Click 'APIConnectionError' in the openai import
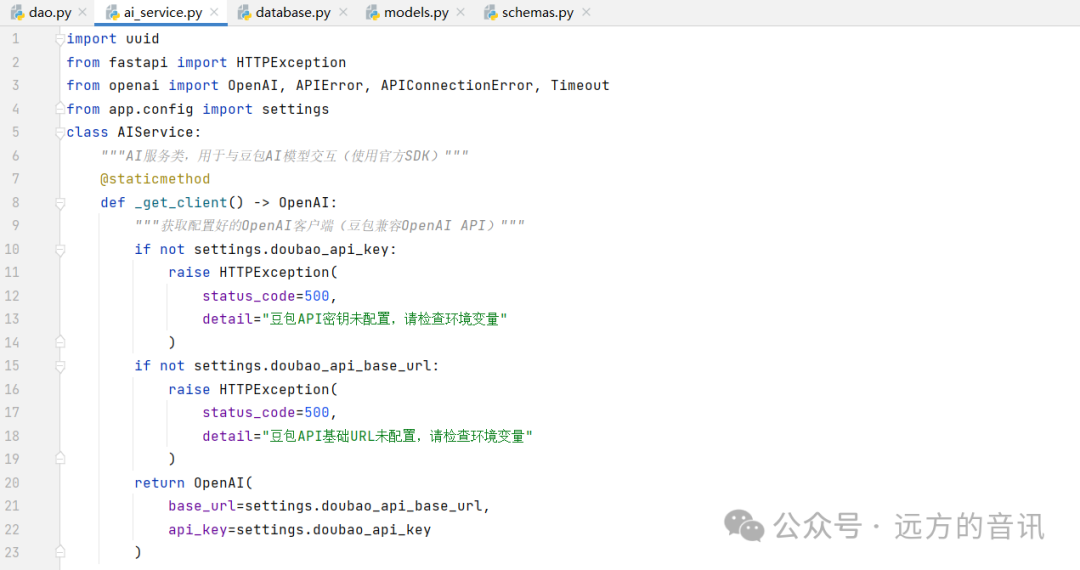1080x570 pixels. 457,85
